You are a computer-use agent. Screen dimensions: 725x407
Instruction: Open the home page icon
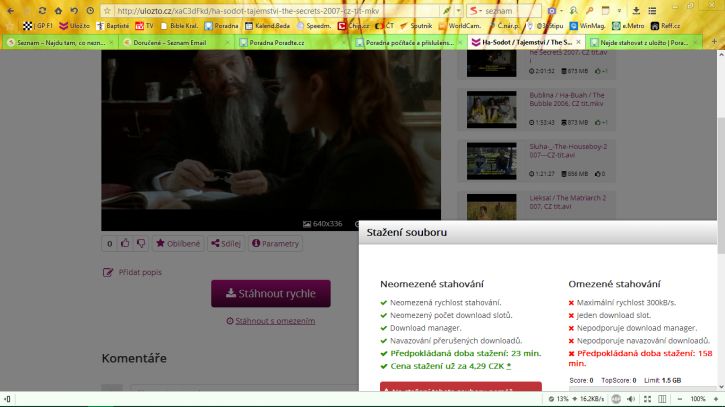click(58, 10)
